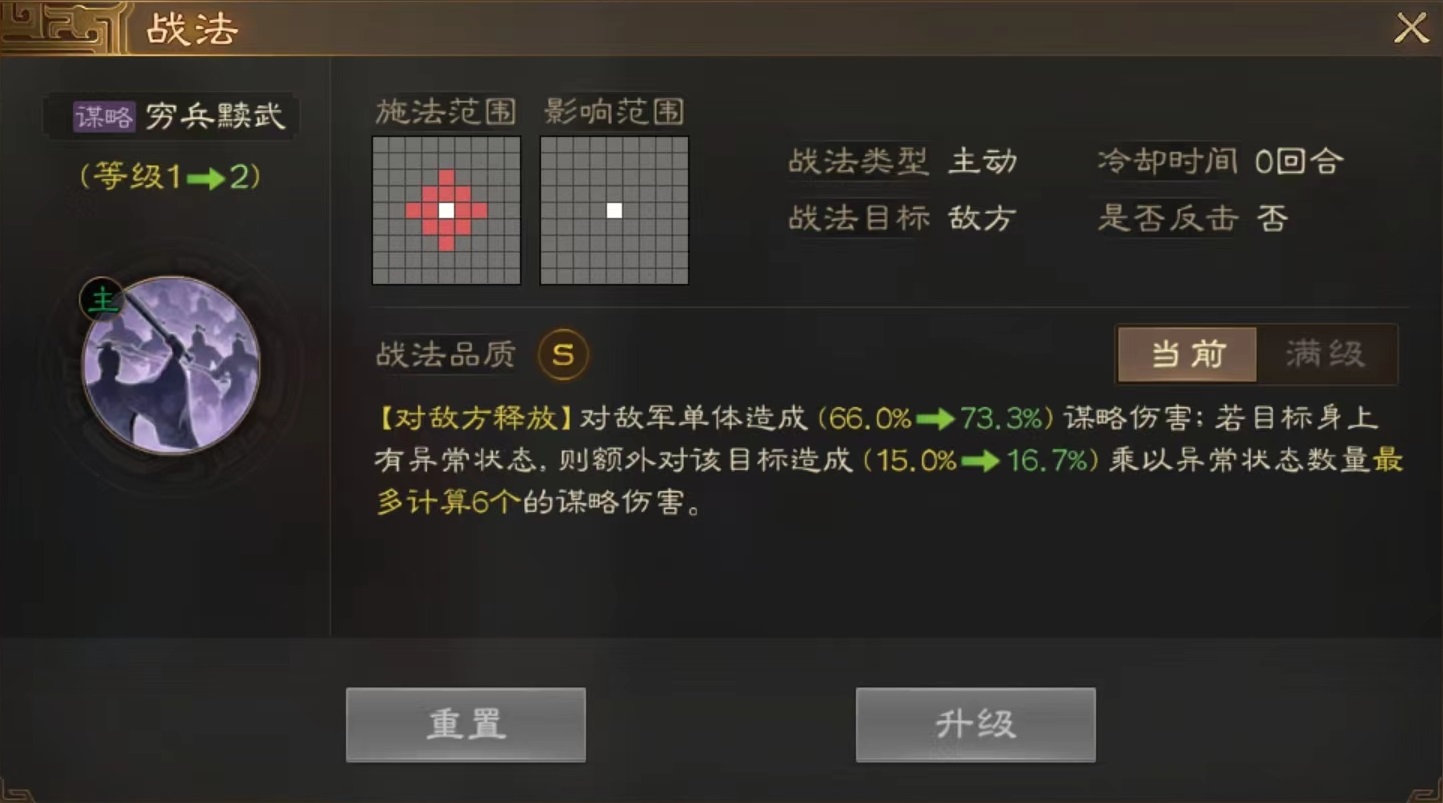Click the green 主 badge on portrait
The width and height of the screenshot is (1443, 803).
click(x=101, y=299)
